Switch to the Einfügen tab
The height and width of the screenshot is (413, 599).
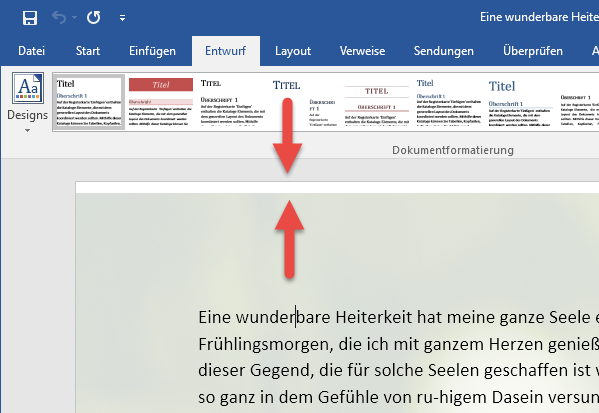click(x=152, y=51)
